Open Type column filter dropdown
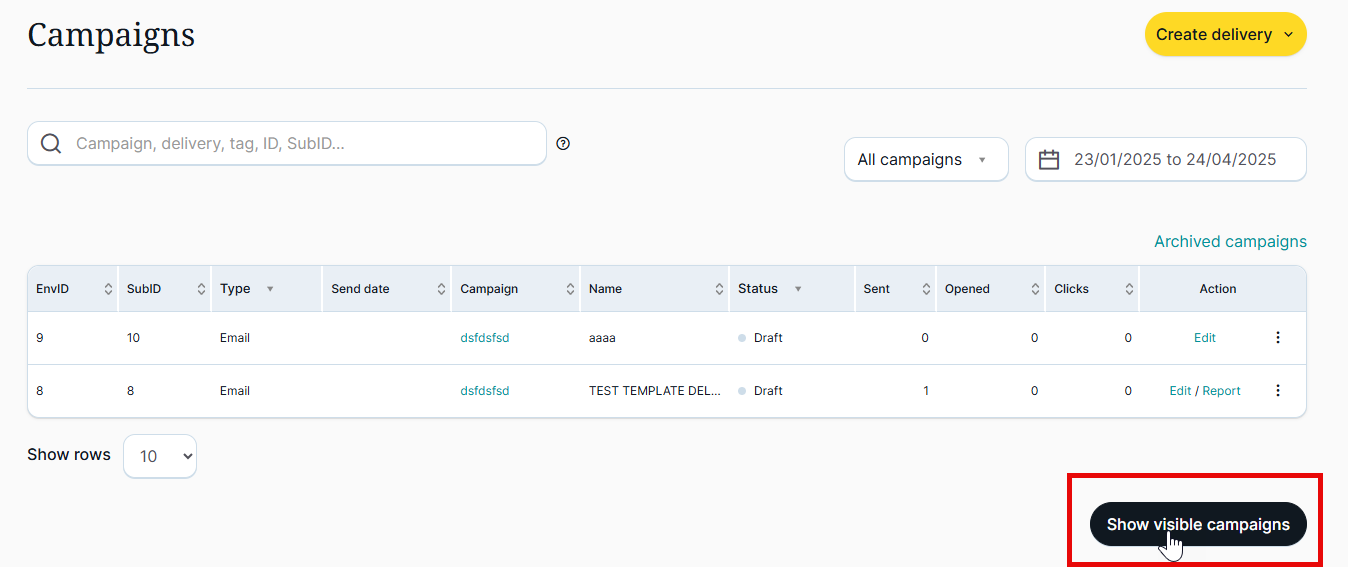This screenshot has height=567, width=1348. (269, 289)
